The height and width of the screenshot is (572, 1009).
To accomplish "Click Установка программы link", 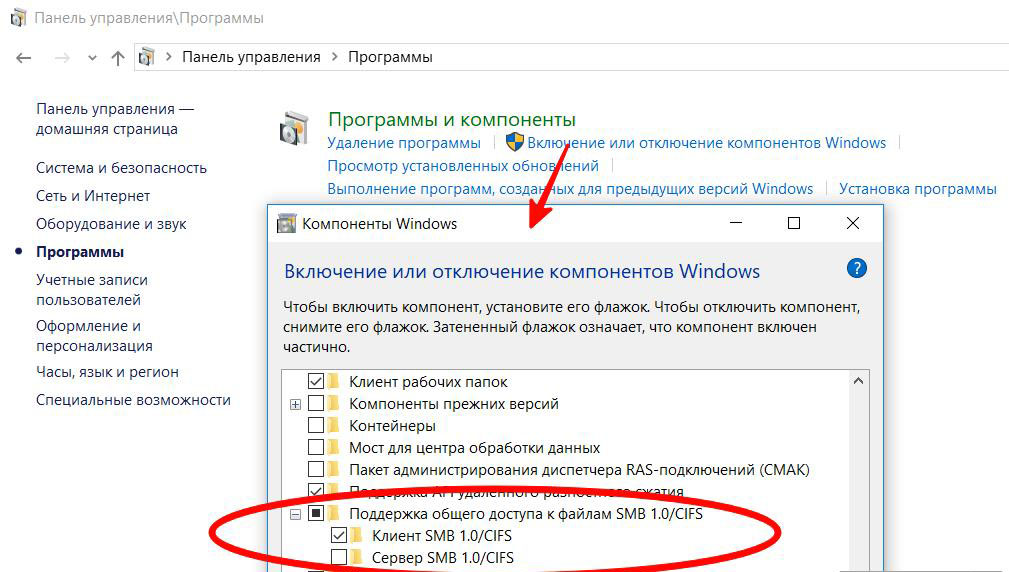I will click(x=918, y=189).
